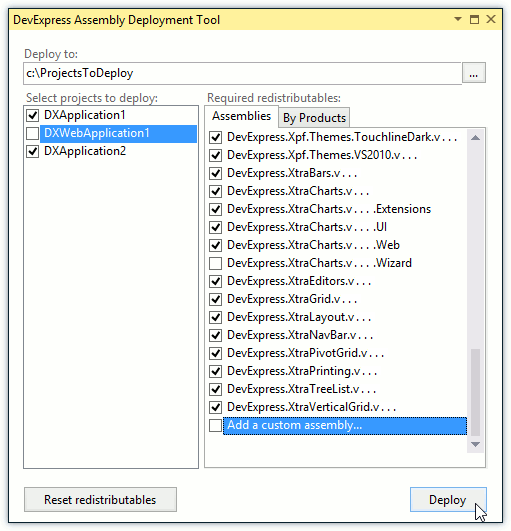Tick the Add a custom assembly checkbox

[x=216, y=425]
